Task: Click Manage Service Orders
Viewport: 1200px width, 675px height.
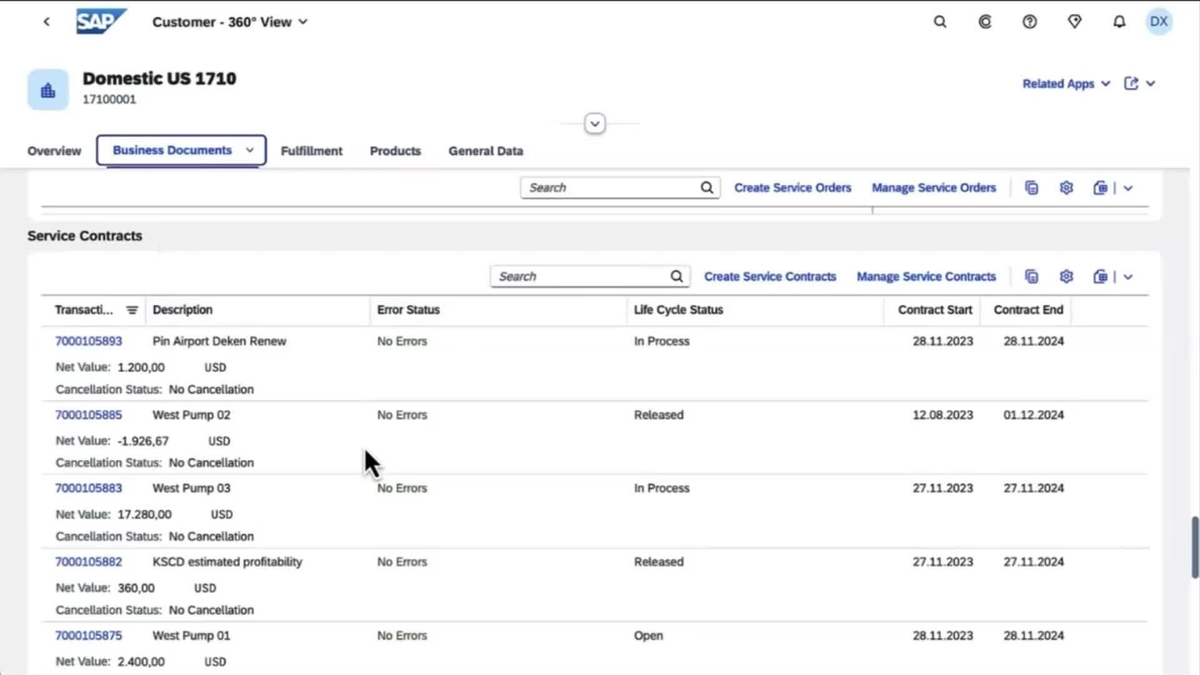Action: coord(934,187)
